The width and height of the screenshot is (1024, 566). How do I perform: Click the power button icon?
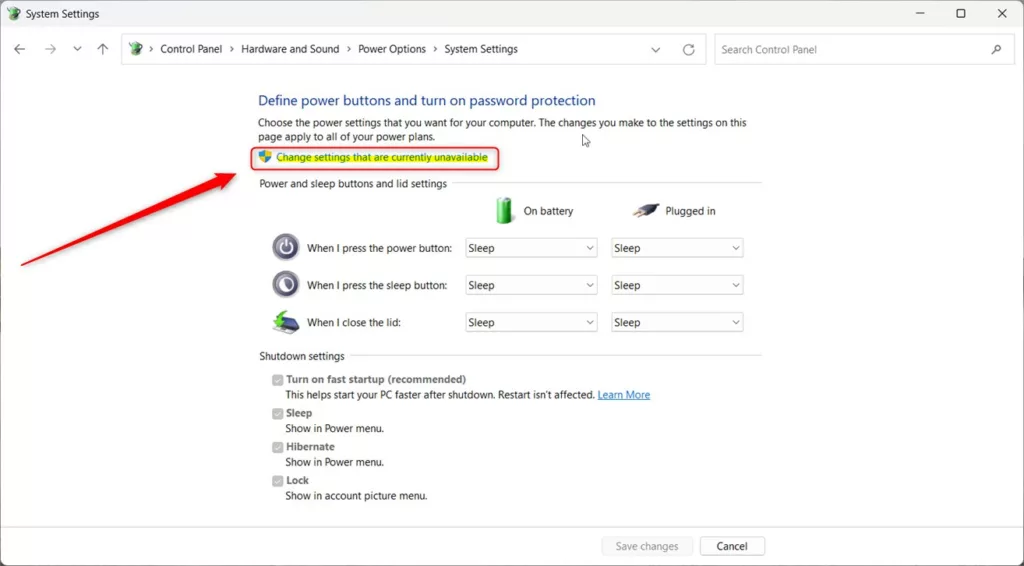pos(286,248)
